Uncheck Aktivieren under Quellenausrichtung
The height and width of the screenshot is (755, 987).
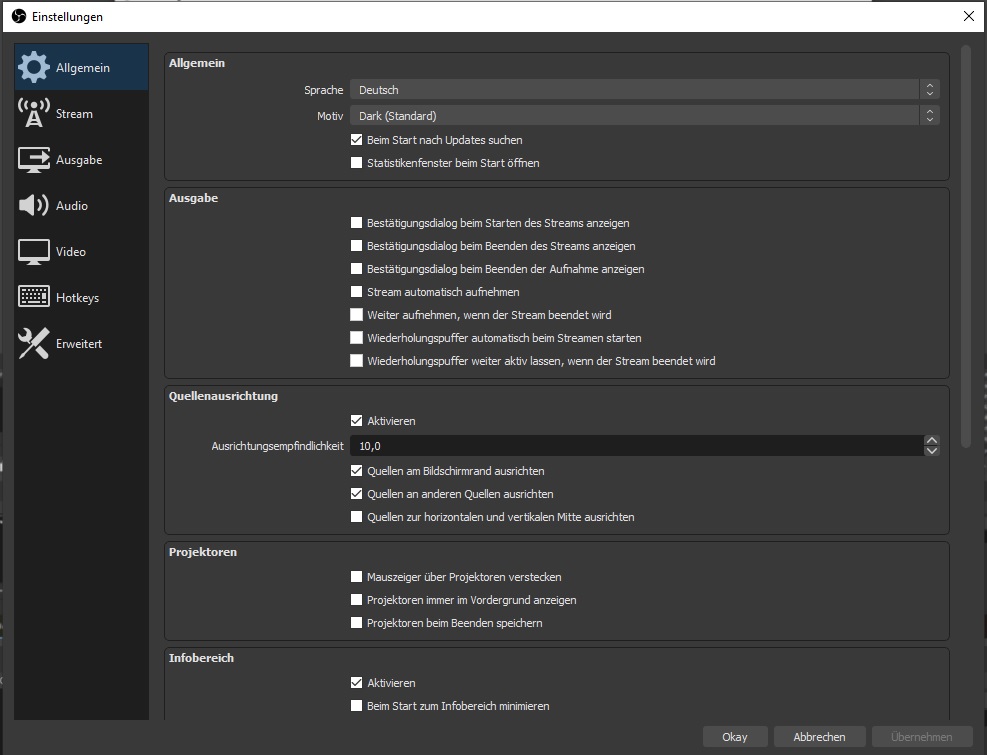pos(356,421)
